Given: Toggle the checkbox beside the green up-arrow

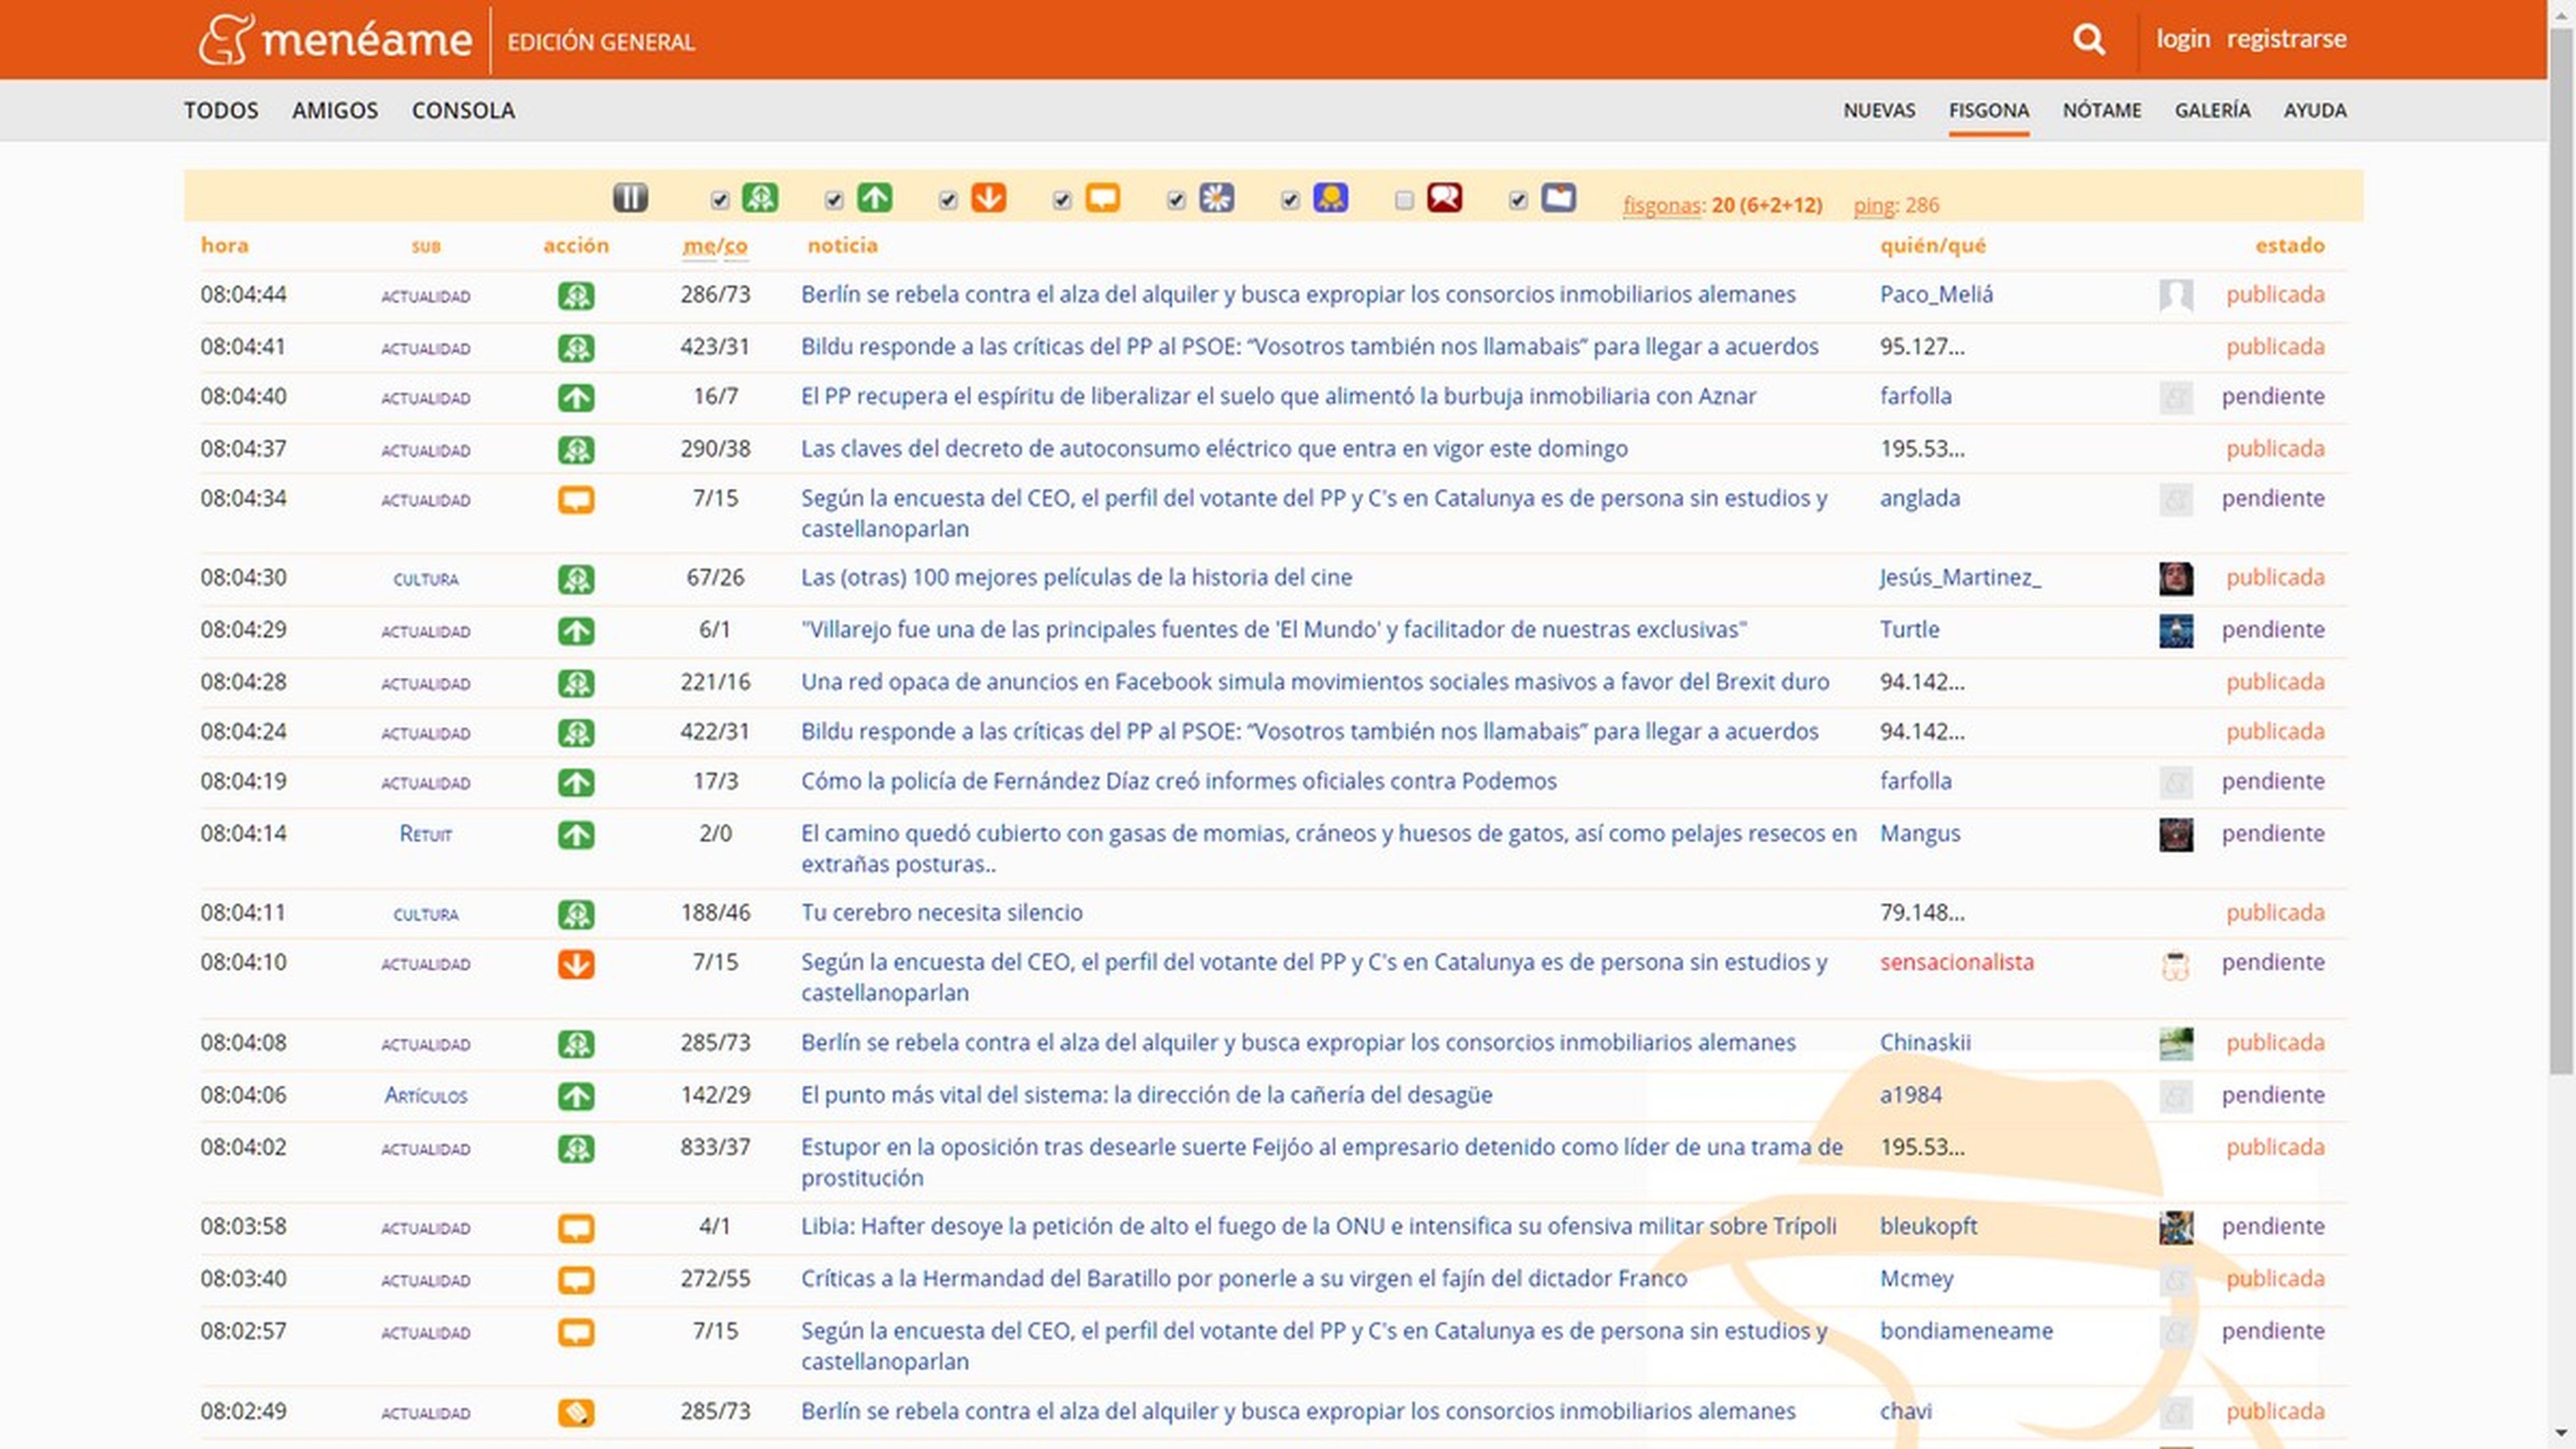Looking at the screenshot, I should point(834,201).
